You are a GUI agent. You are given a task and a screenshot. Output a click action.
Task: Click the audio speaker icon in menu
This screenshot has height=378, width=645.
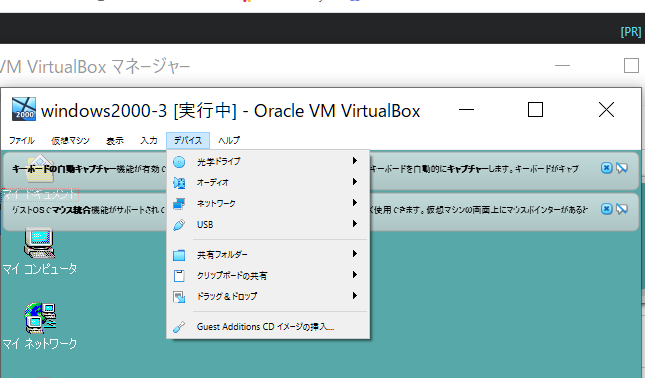(x=179, y=183)
